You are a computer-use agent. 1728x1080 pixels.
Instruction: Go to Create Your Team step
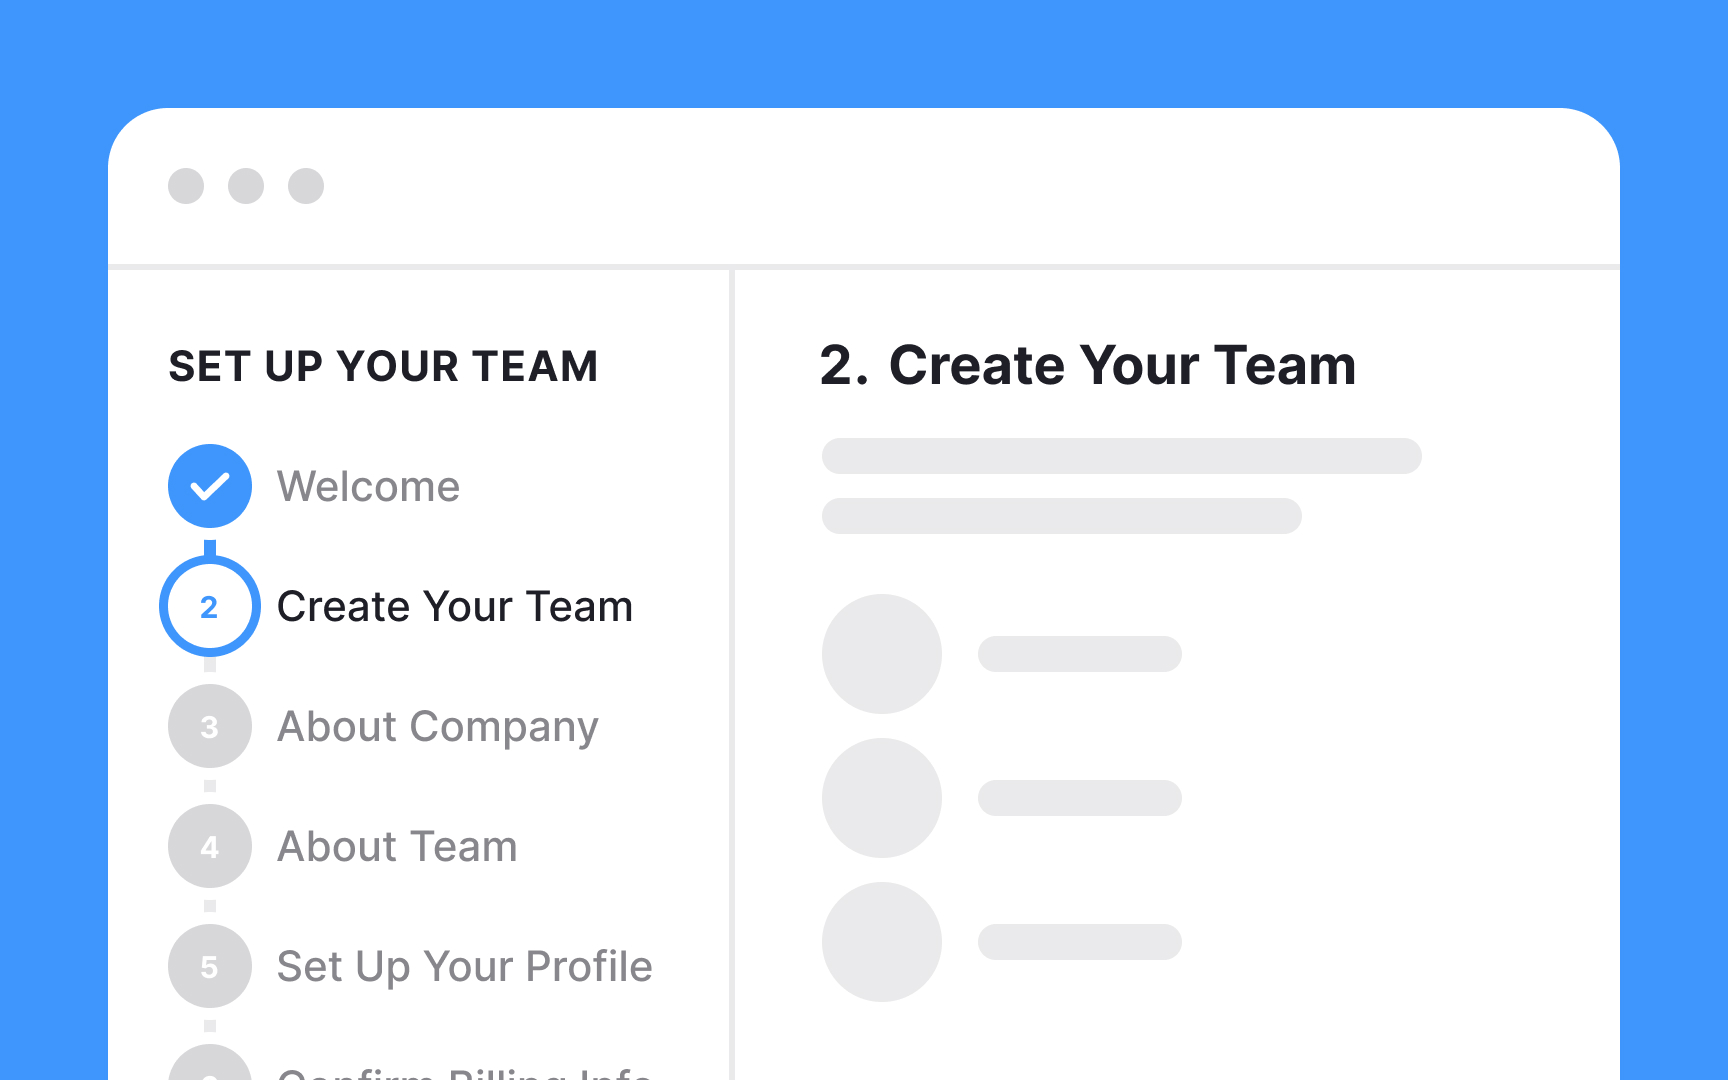tap(454, 607)
